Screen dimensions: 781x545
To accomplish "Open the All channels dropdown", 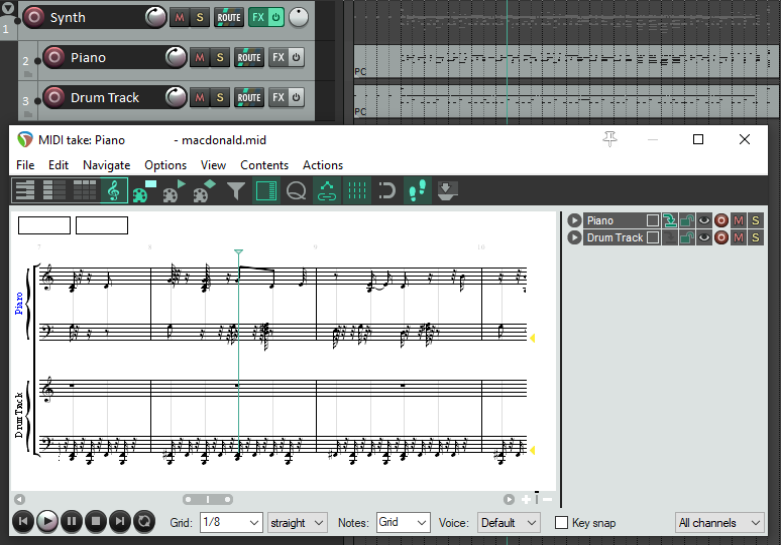I will (x=720, y=523).
